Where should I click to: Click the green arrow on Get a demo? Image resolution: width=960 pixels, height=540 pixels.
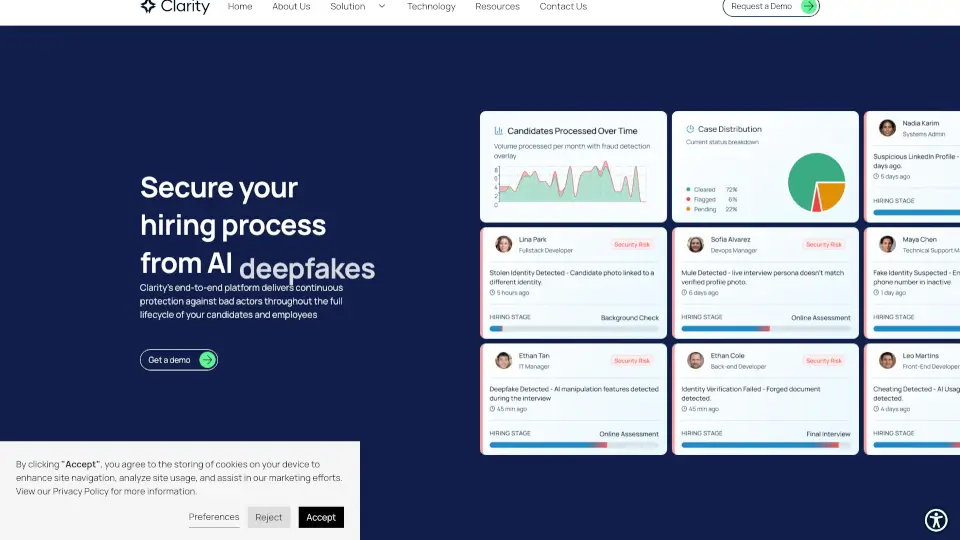pyautogui.click(x=207, y=360)
